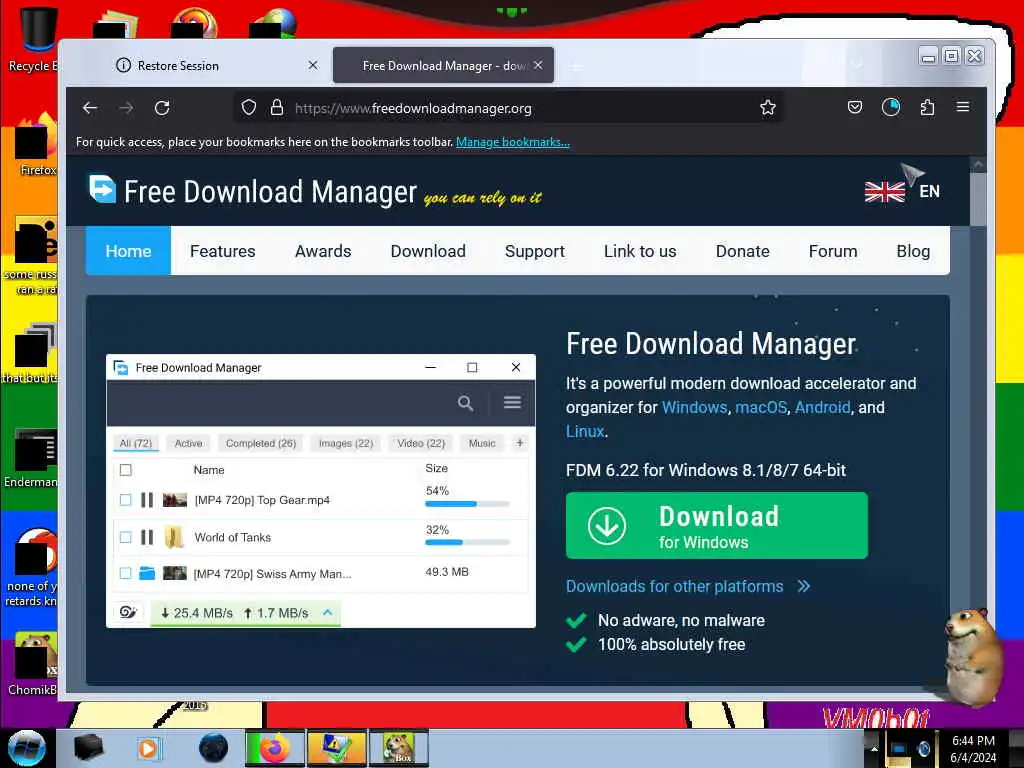Screen dimensions: 1024x768
Task: Click the UK flag language icon
Action: [x=885, y=191]
